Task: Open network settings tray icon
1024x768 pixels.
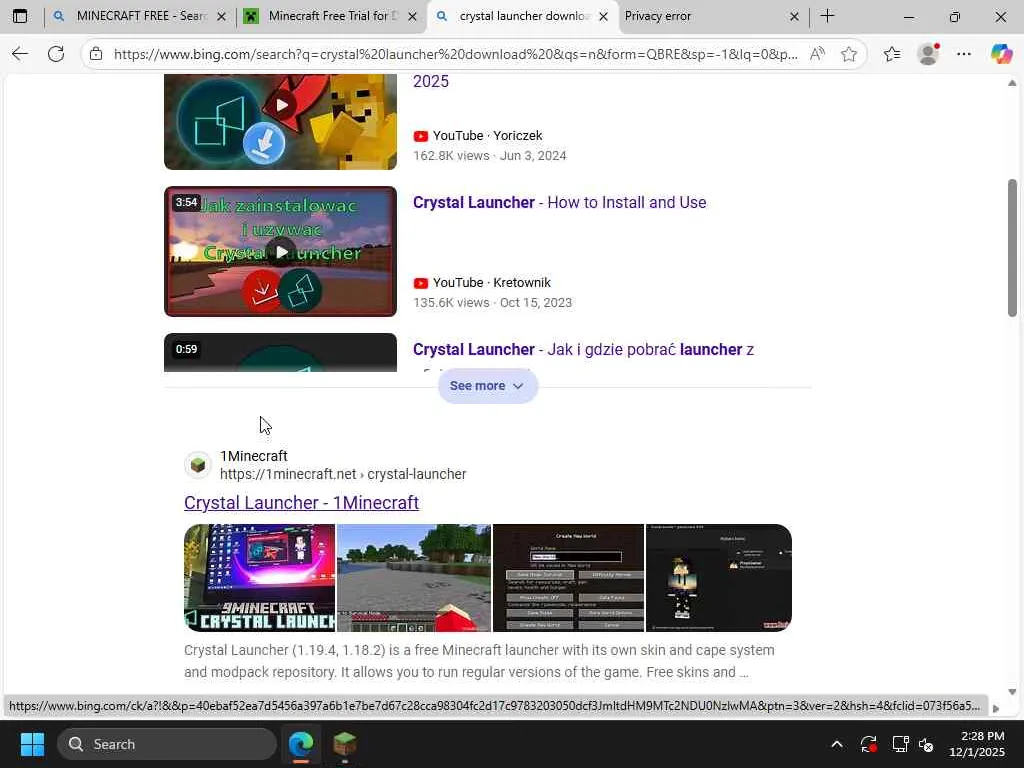Action: (901, 744)
